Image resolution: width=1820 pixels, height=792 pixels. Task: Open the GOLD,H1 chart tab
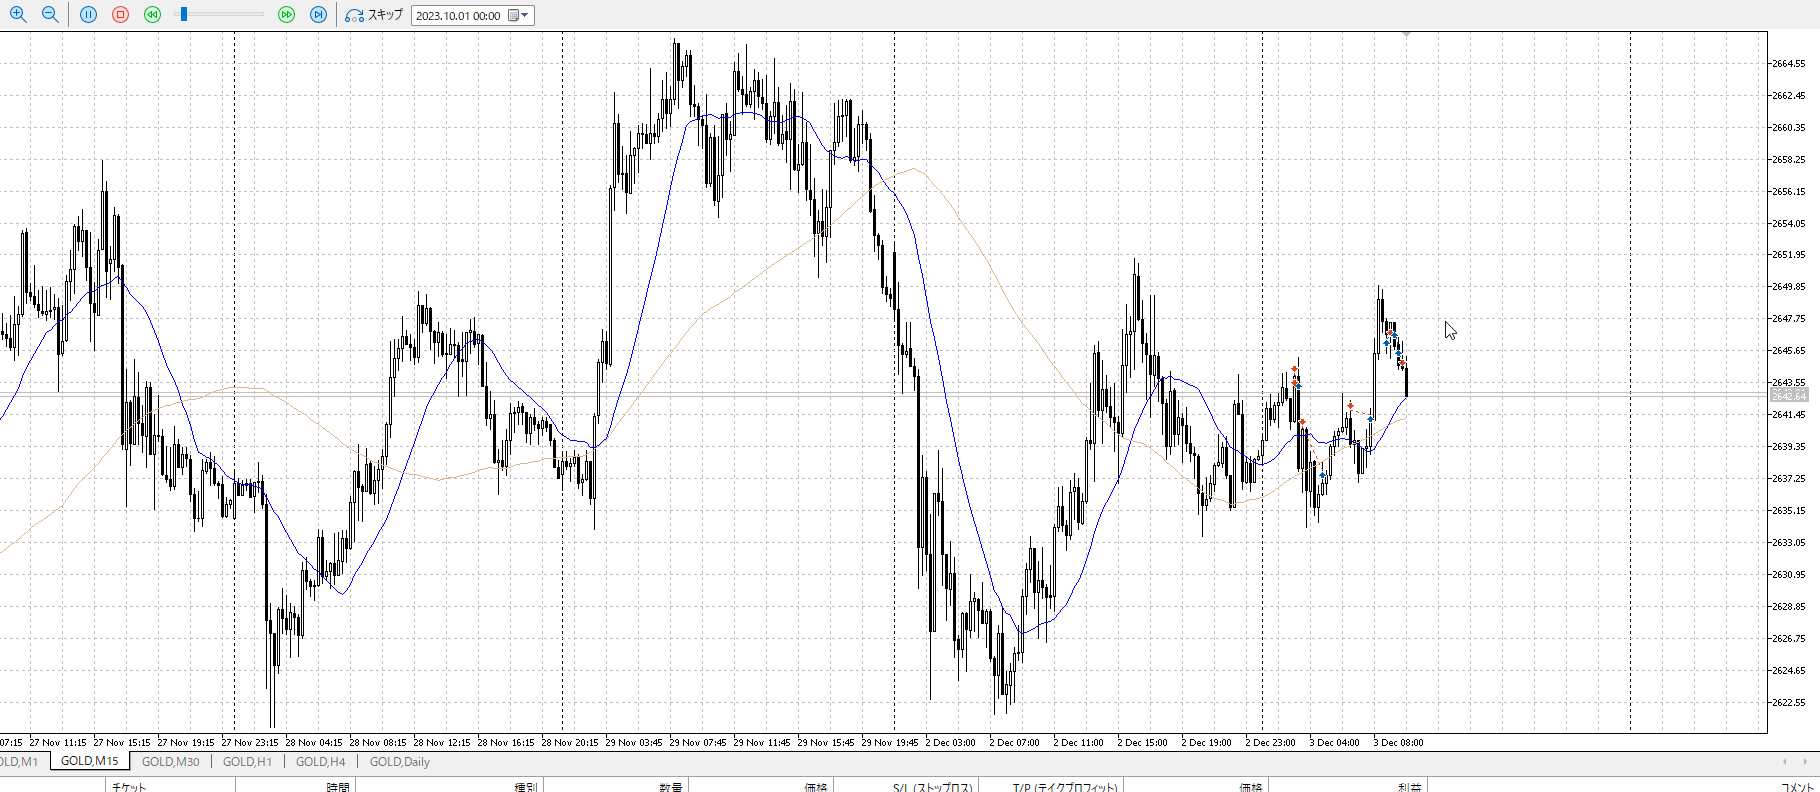pyautogui.click(x=247, y=762)
